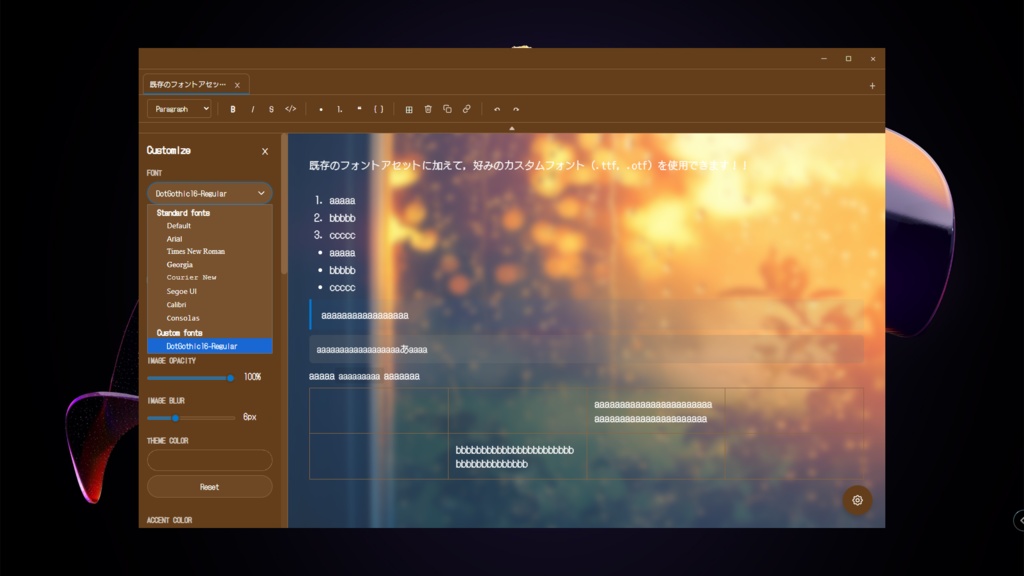Insert a blockquote
1024x576 pixels.
tap(359, 109)
